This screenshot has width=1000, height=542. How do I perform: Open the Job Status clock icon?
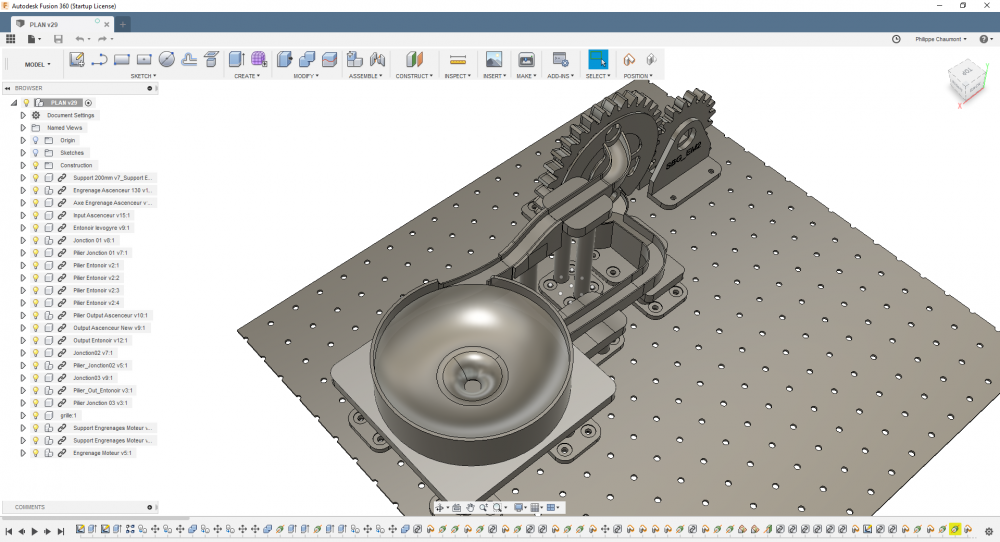(x=896, y=39)
